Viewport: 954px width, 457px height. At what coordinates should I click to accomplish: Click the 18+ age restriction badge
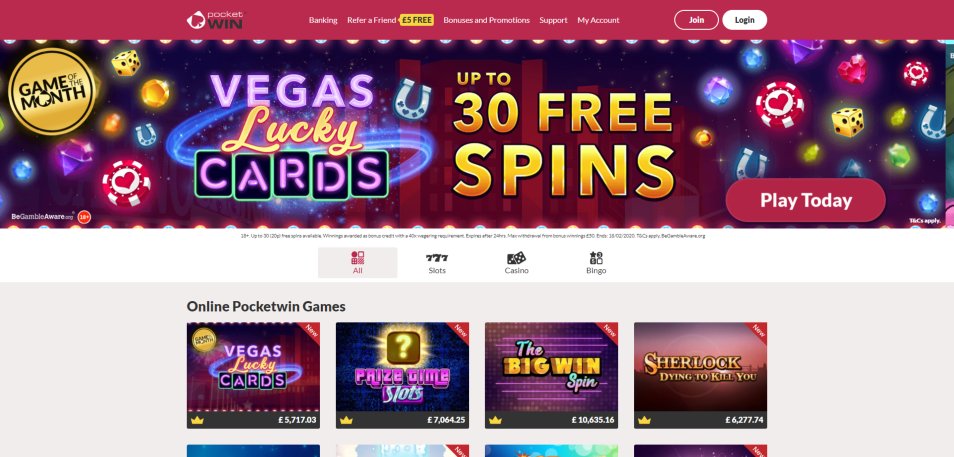[x=84, y=217]
